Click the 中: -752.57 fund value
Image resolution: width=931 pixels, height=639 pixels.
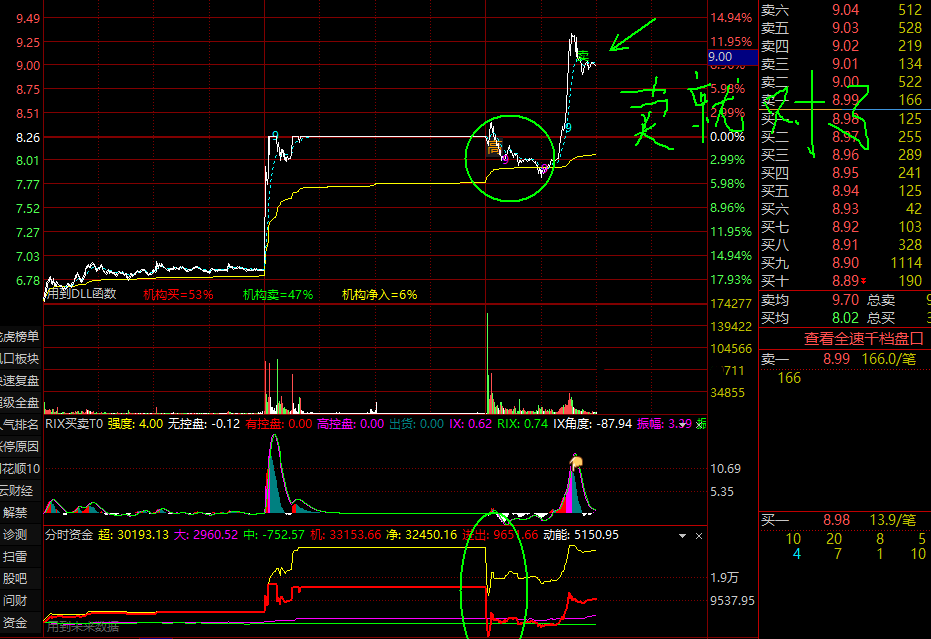coord(274,535)
